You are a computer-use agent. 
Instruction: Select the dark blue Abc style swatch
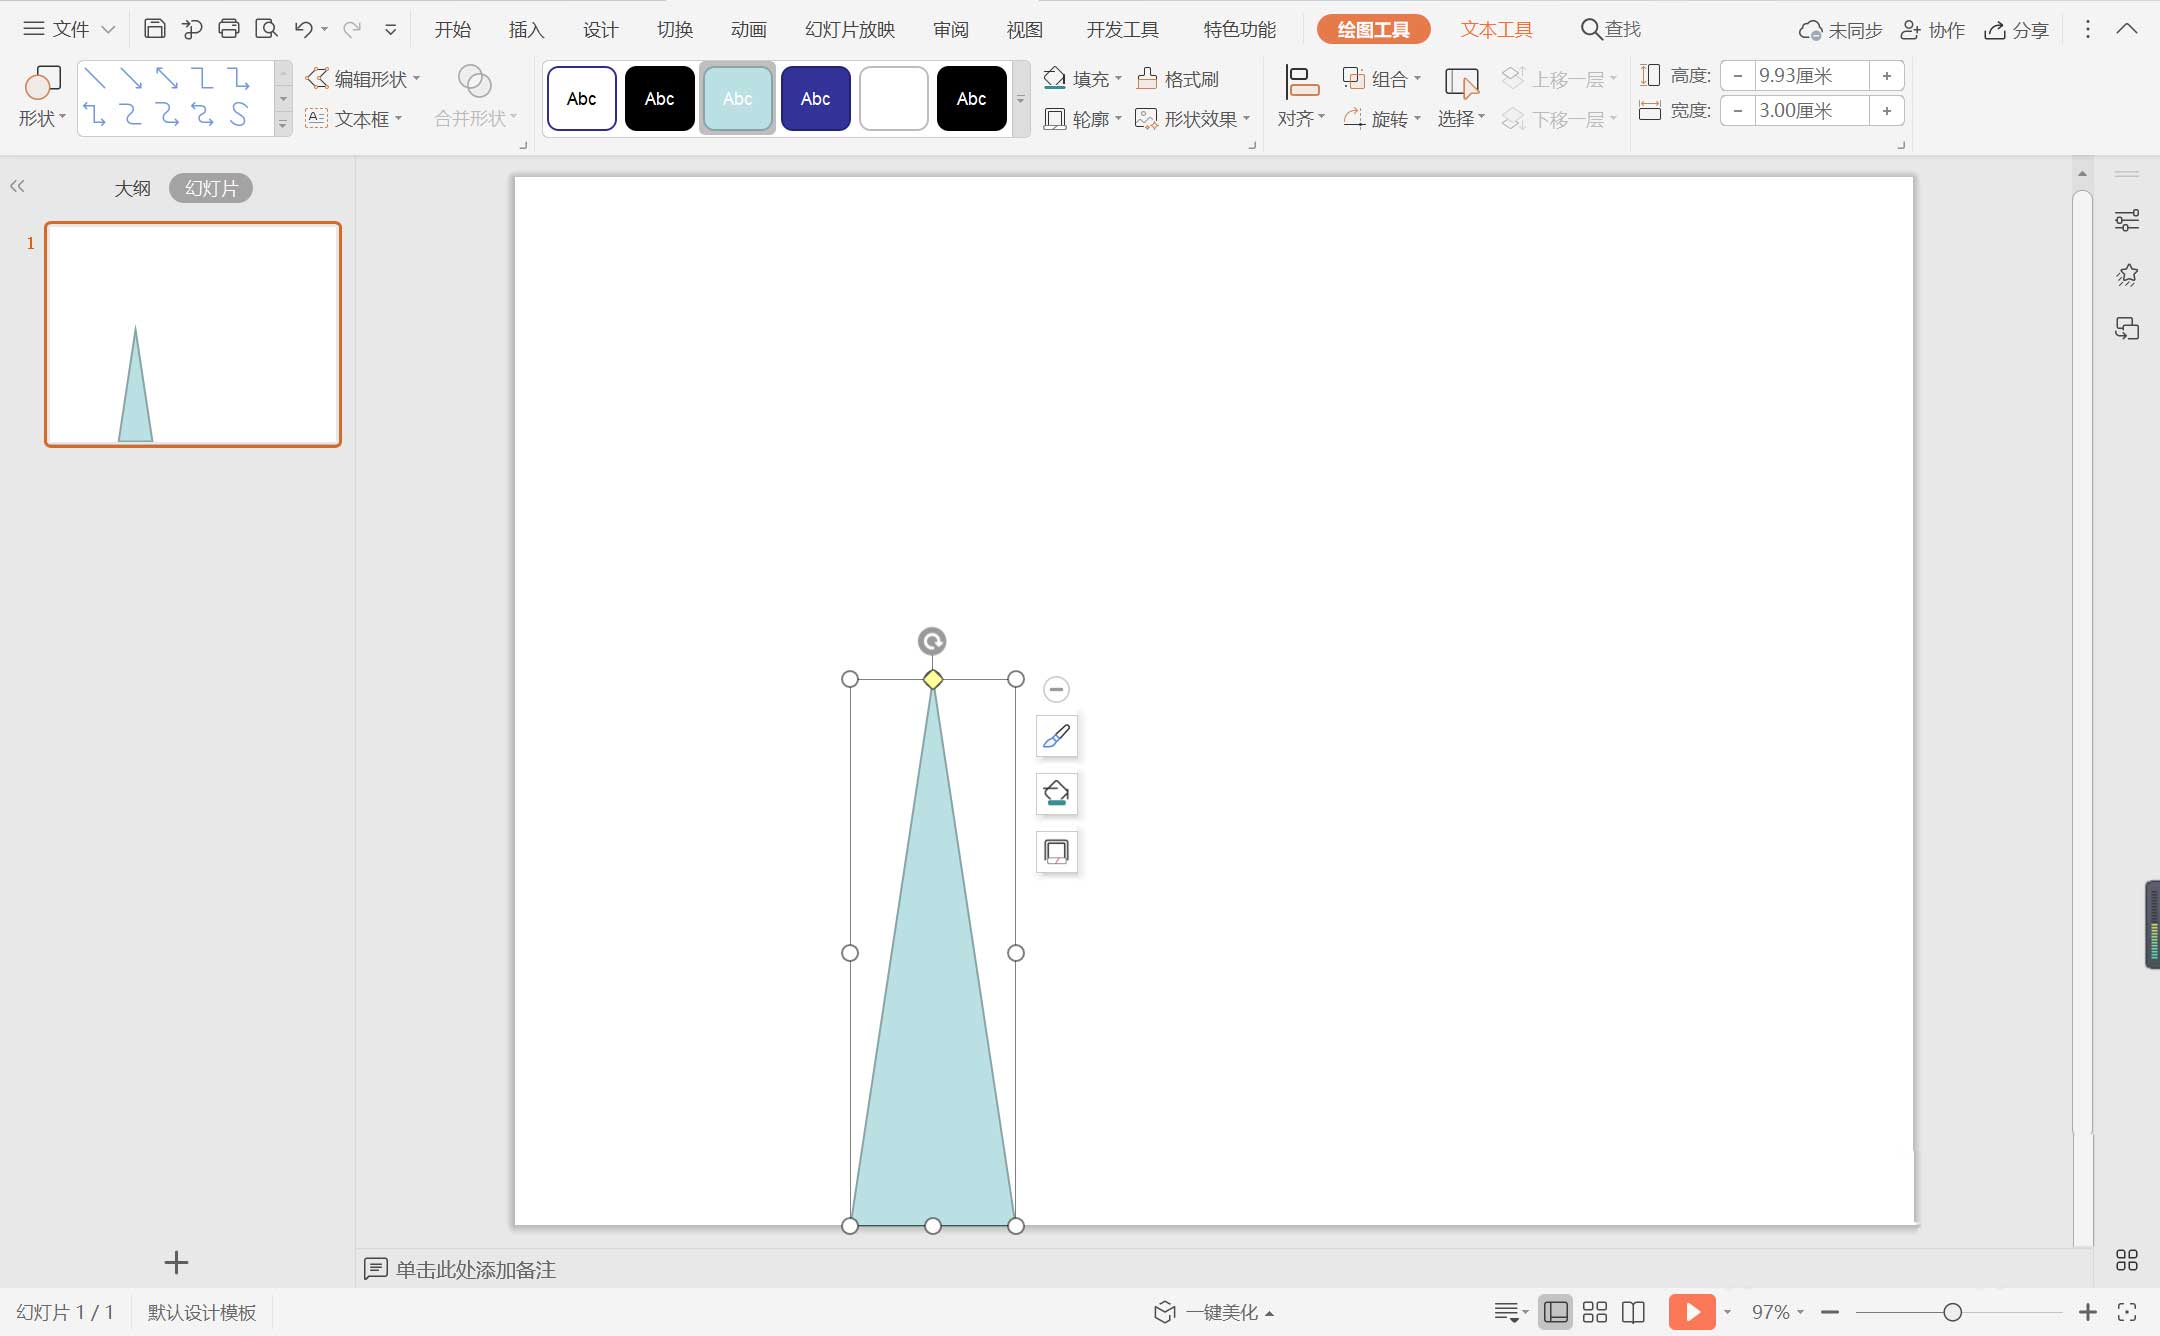coord(815,98)
